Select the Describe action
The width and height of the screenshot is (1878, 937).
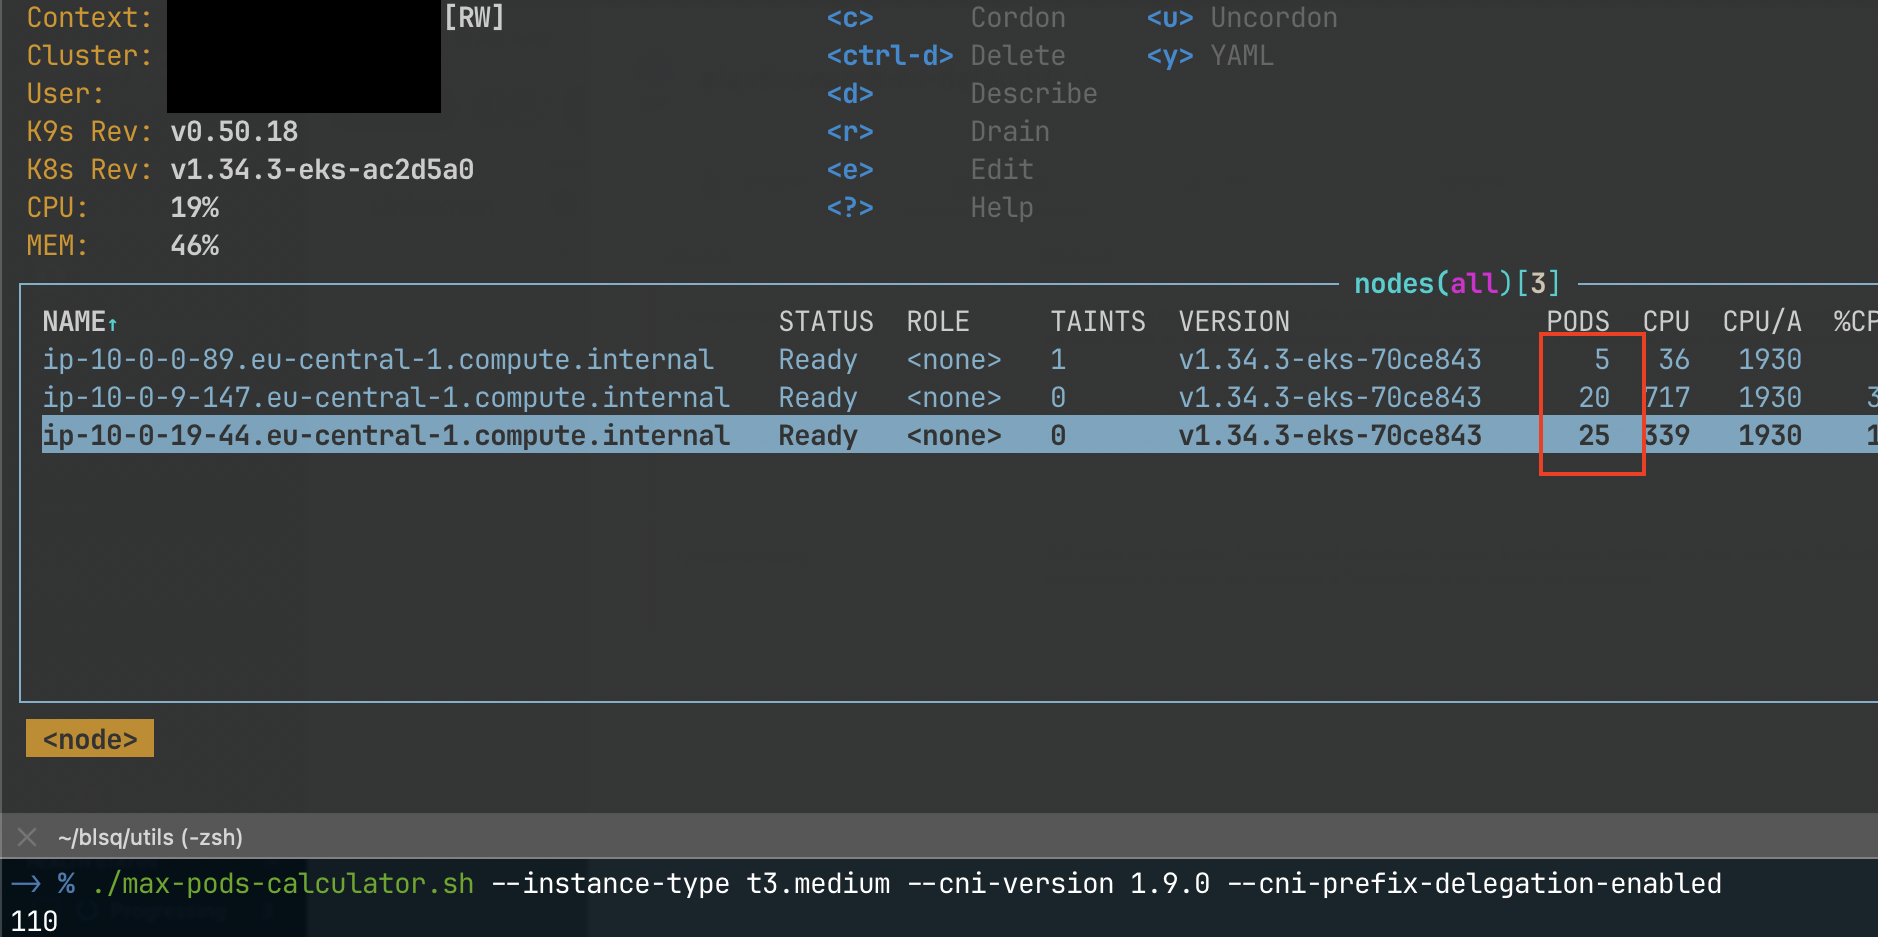850,93
